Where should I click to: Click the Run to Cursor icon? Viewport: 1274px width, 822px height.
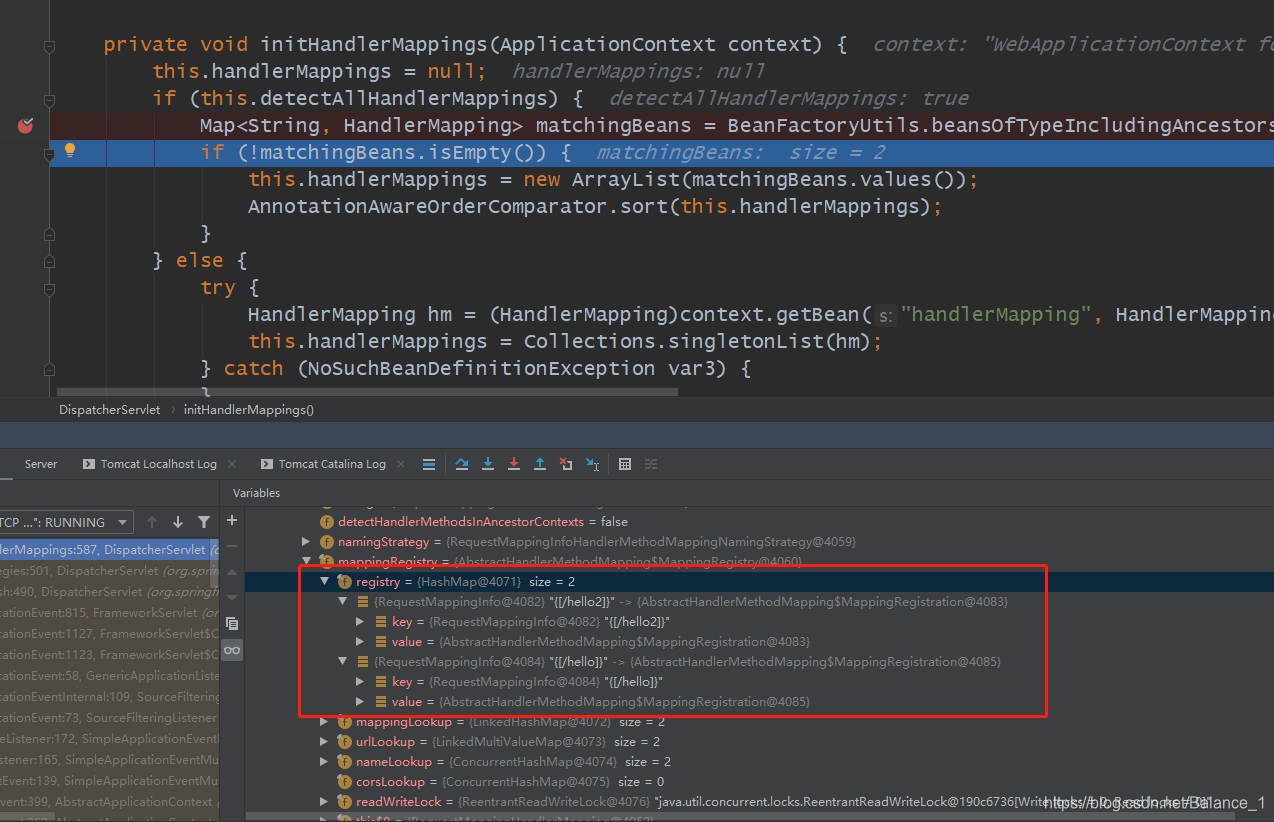click(x=592, y=464)
